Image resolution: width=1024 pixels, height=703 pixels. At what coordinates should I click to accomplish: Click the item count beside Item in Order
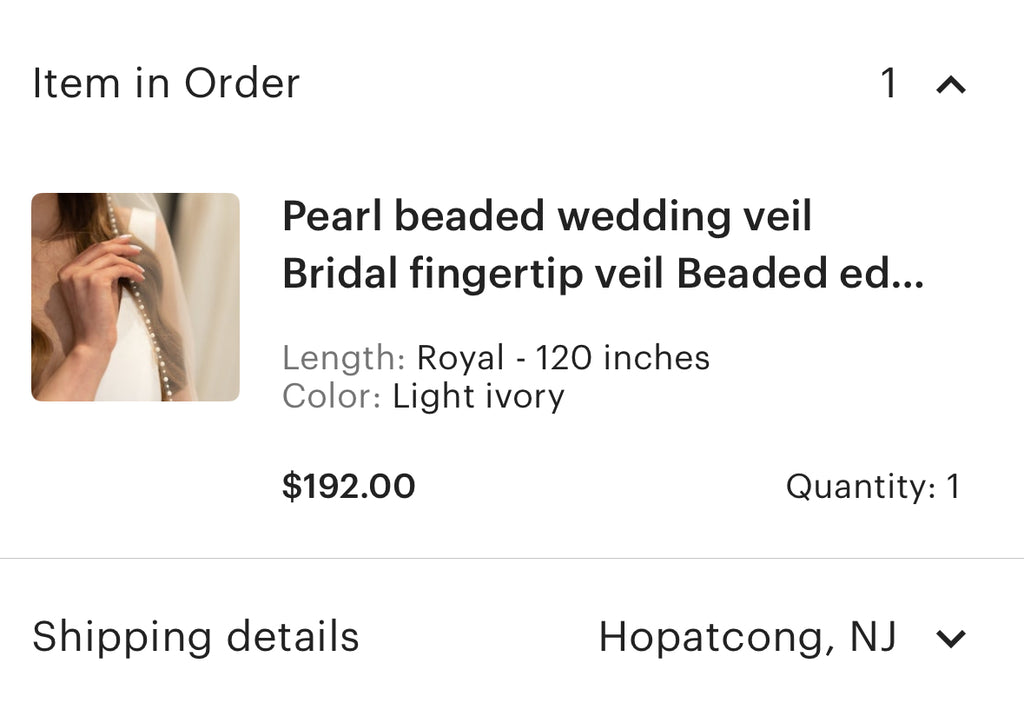tap(888, 84)
